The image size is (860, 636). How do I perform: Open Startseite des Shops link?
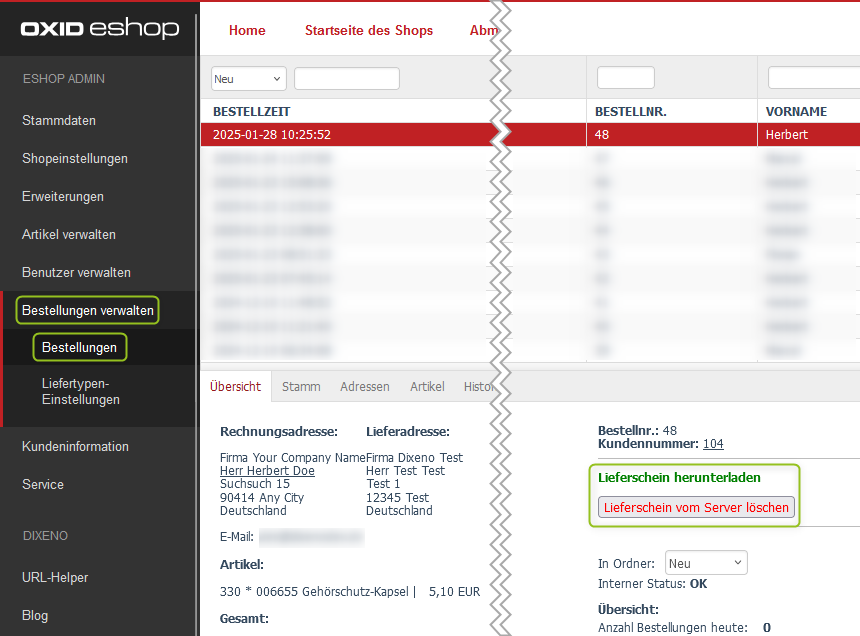(369, 31)
